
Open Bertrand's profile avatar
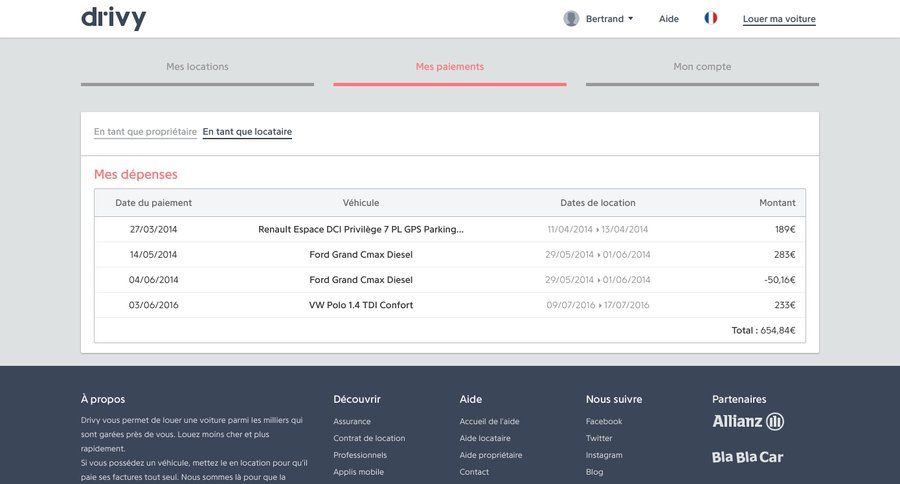571,18
